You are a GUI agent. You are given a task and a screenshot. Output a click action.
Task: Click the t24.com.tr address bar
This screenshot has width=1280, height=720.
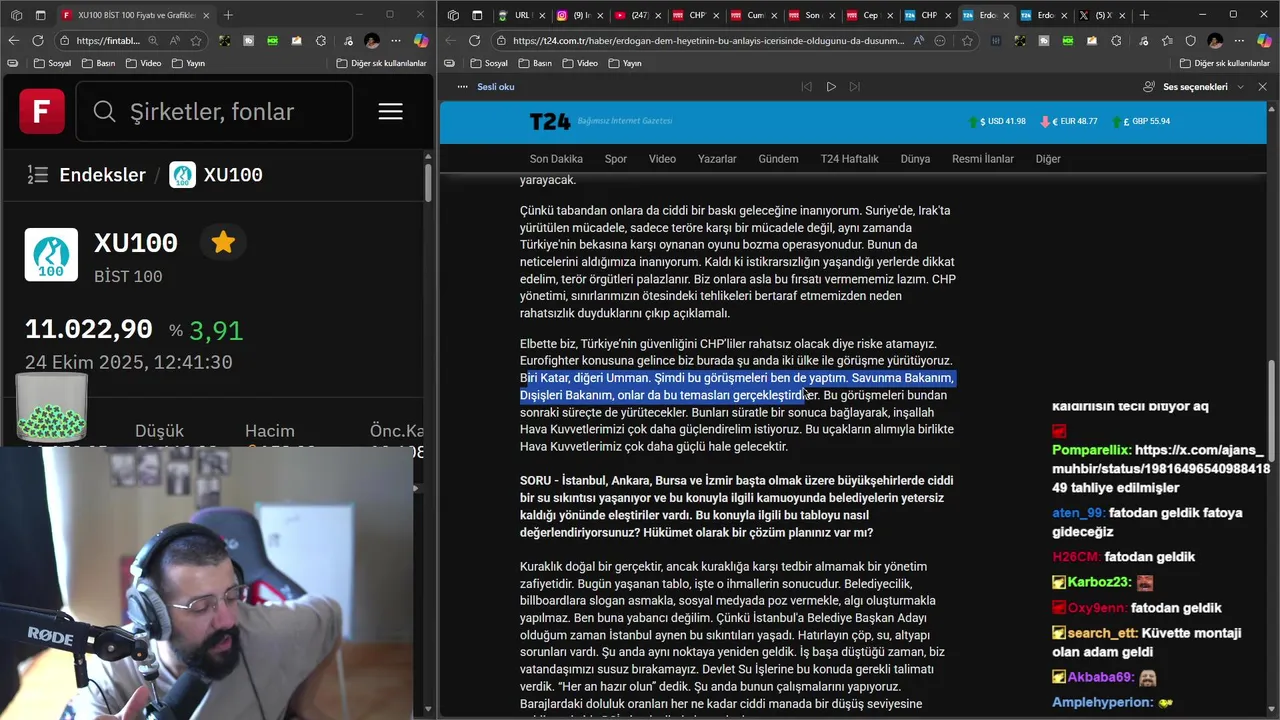coord(708,41)
